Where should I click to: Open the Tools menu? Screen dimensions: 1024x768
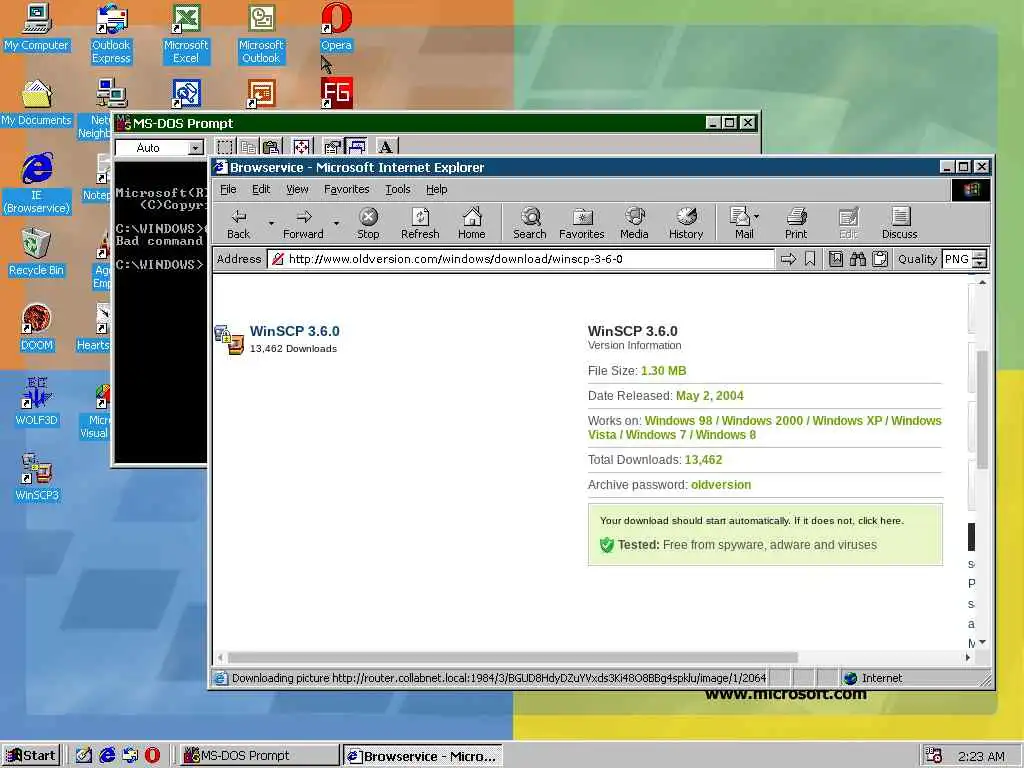point(398,189)
